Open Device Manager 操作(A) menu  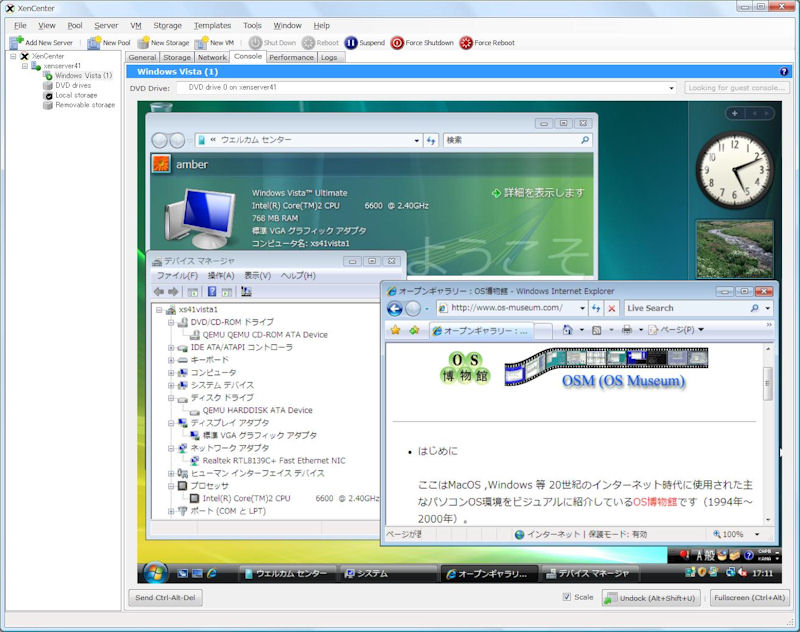pos(220,276)
